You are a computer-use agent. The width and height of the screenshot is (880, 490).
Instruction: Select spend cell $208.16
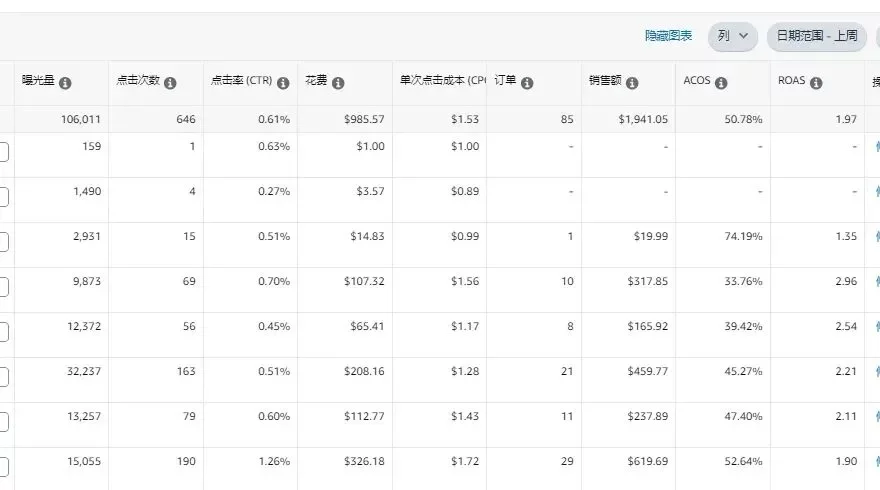point(364,371)
